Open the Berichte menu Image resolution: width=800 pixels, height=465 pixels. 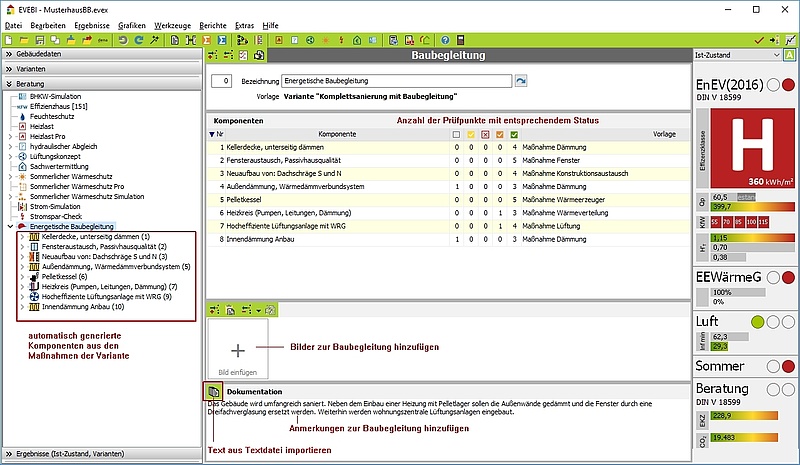[x=213, y=26]
